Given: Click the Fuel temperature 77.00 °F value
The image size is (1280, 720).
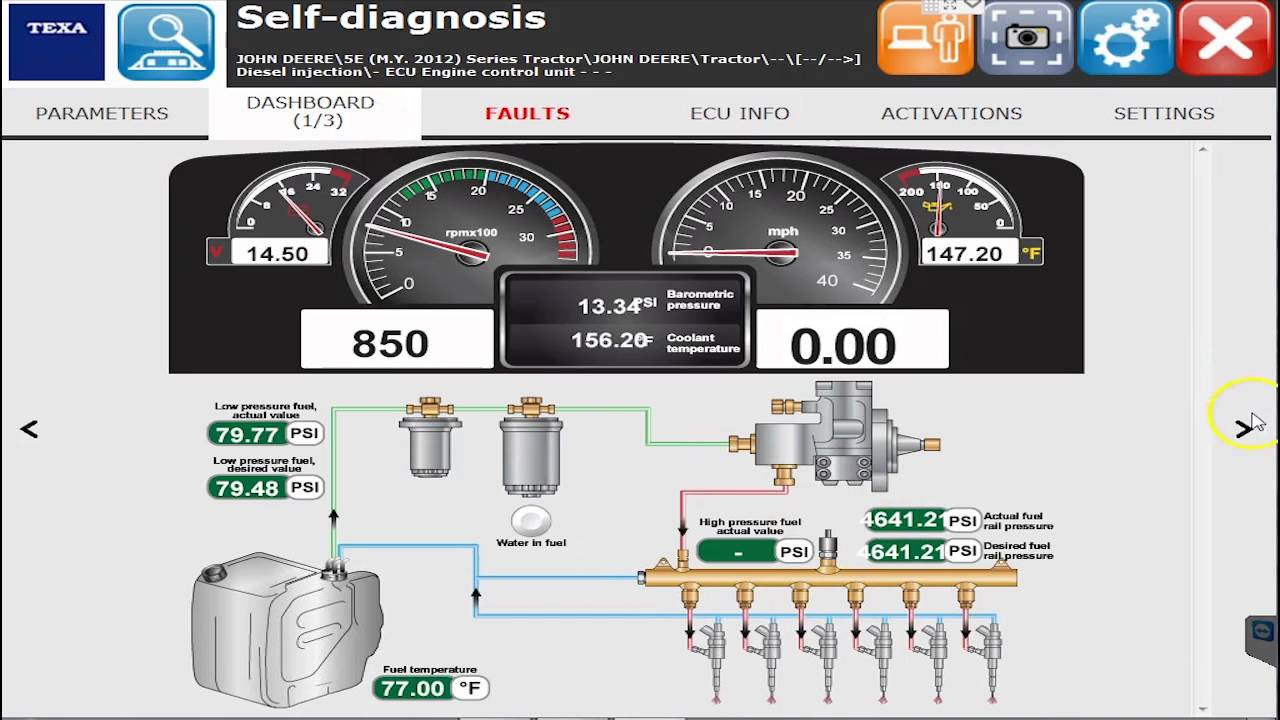Looking at the screenshot, I should point(430,688).
